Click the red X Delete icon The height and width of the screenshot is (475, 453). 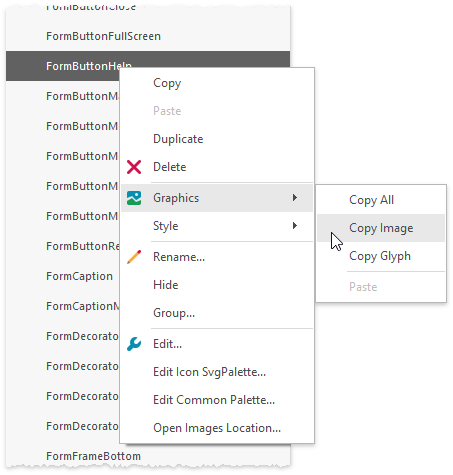pyautogui.click(x=134, y=167)
